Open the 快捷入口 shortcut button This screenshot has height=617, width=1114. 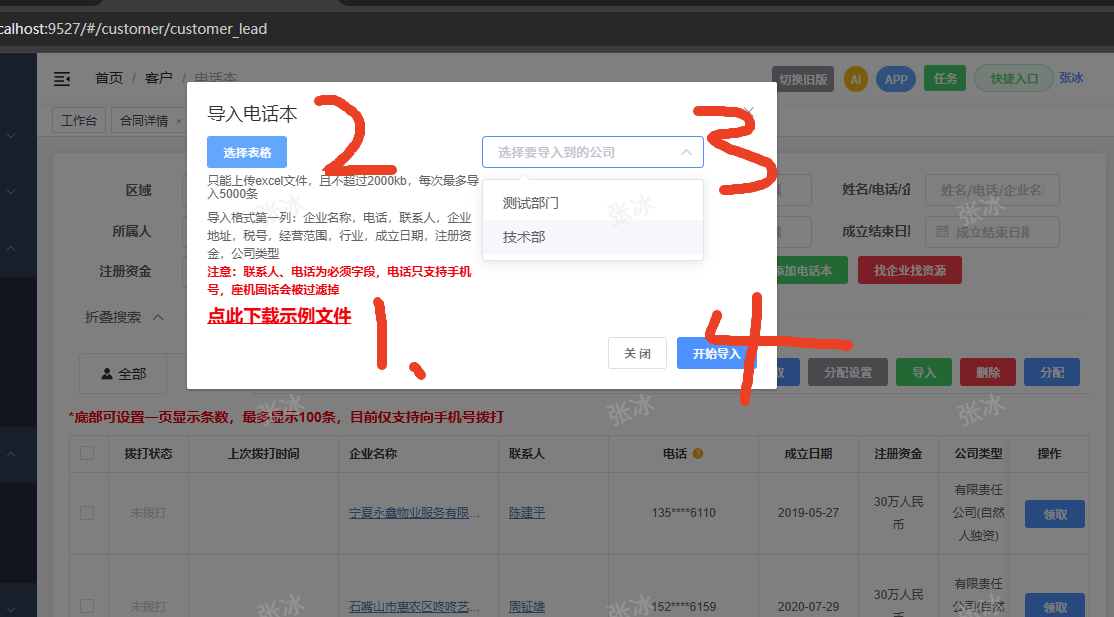[1014, 78]
